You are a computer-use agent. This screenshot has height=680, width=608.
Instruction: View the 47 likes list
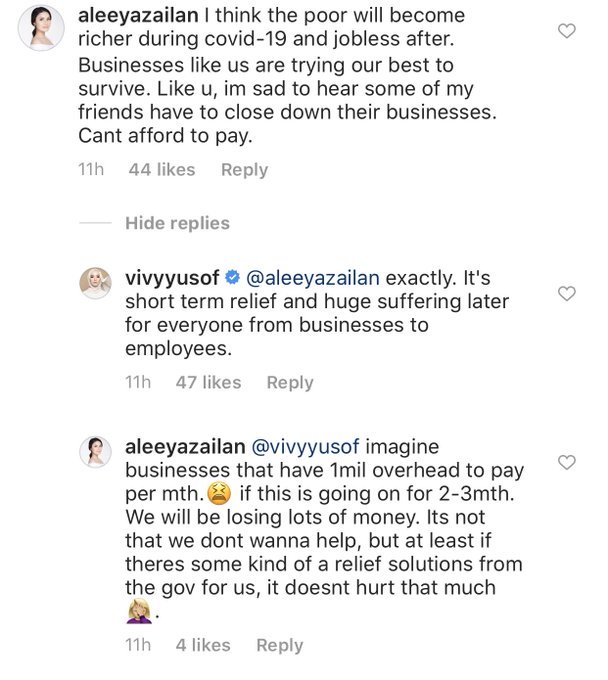click(208, 382)
